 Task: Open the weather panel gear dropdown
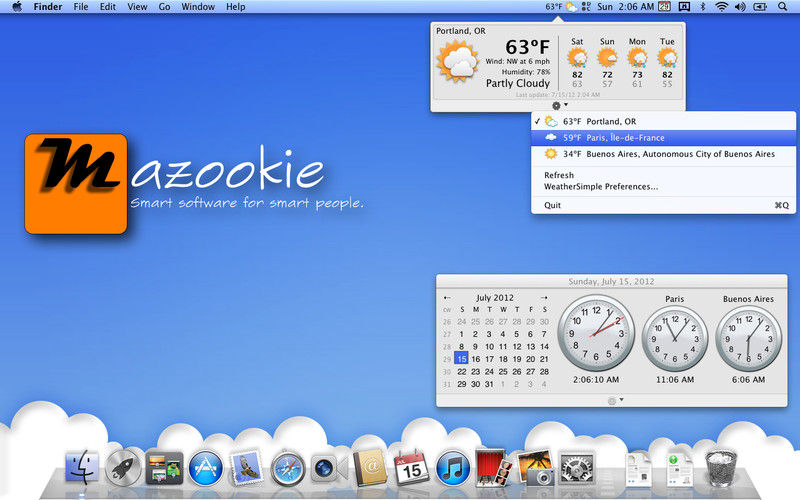(x=559, y=106)
